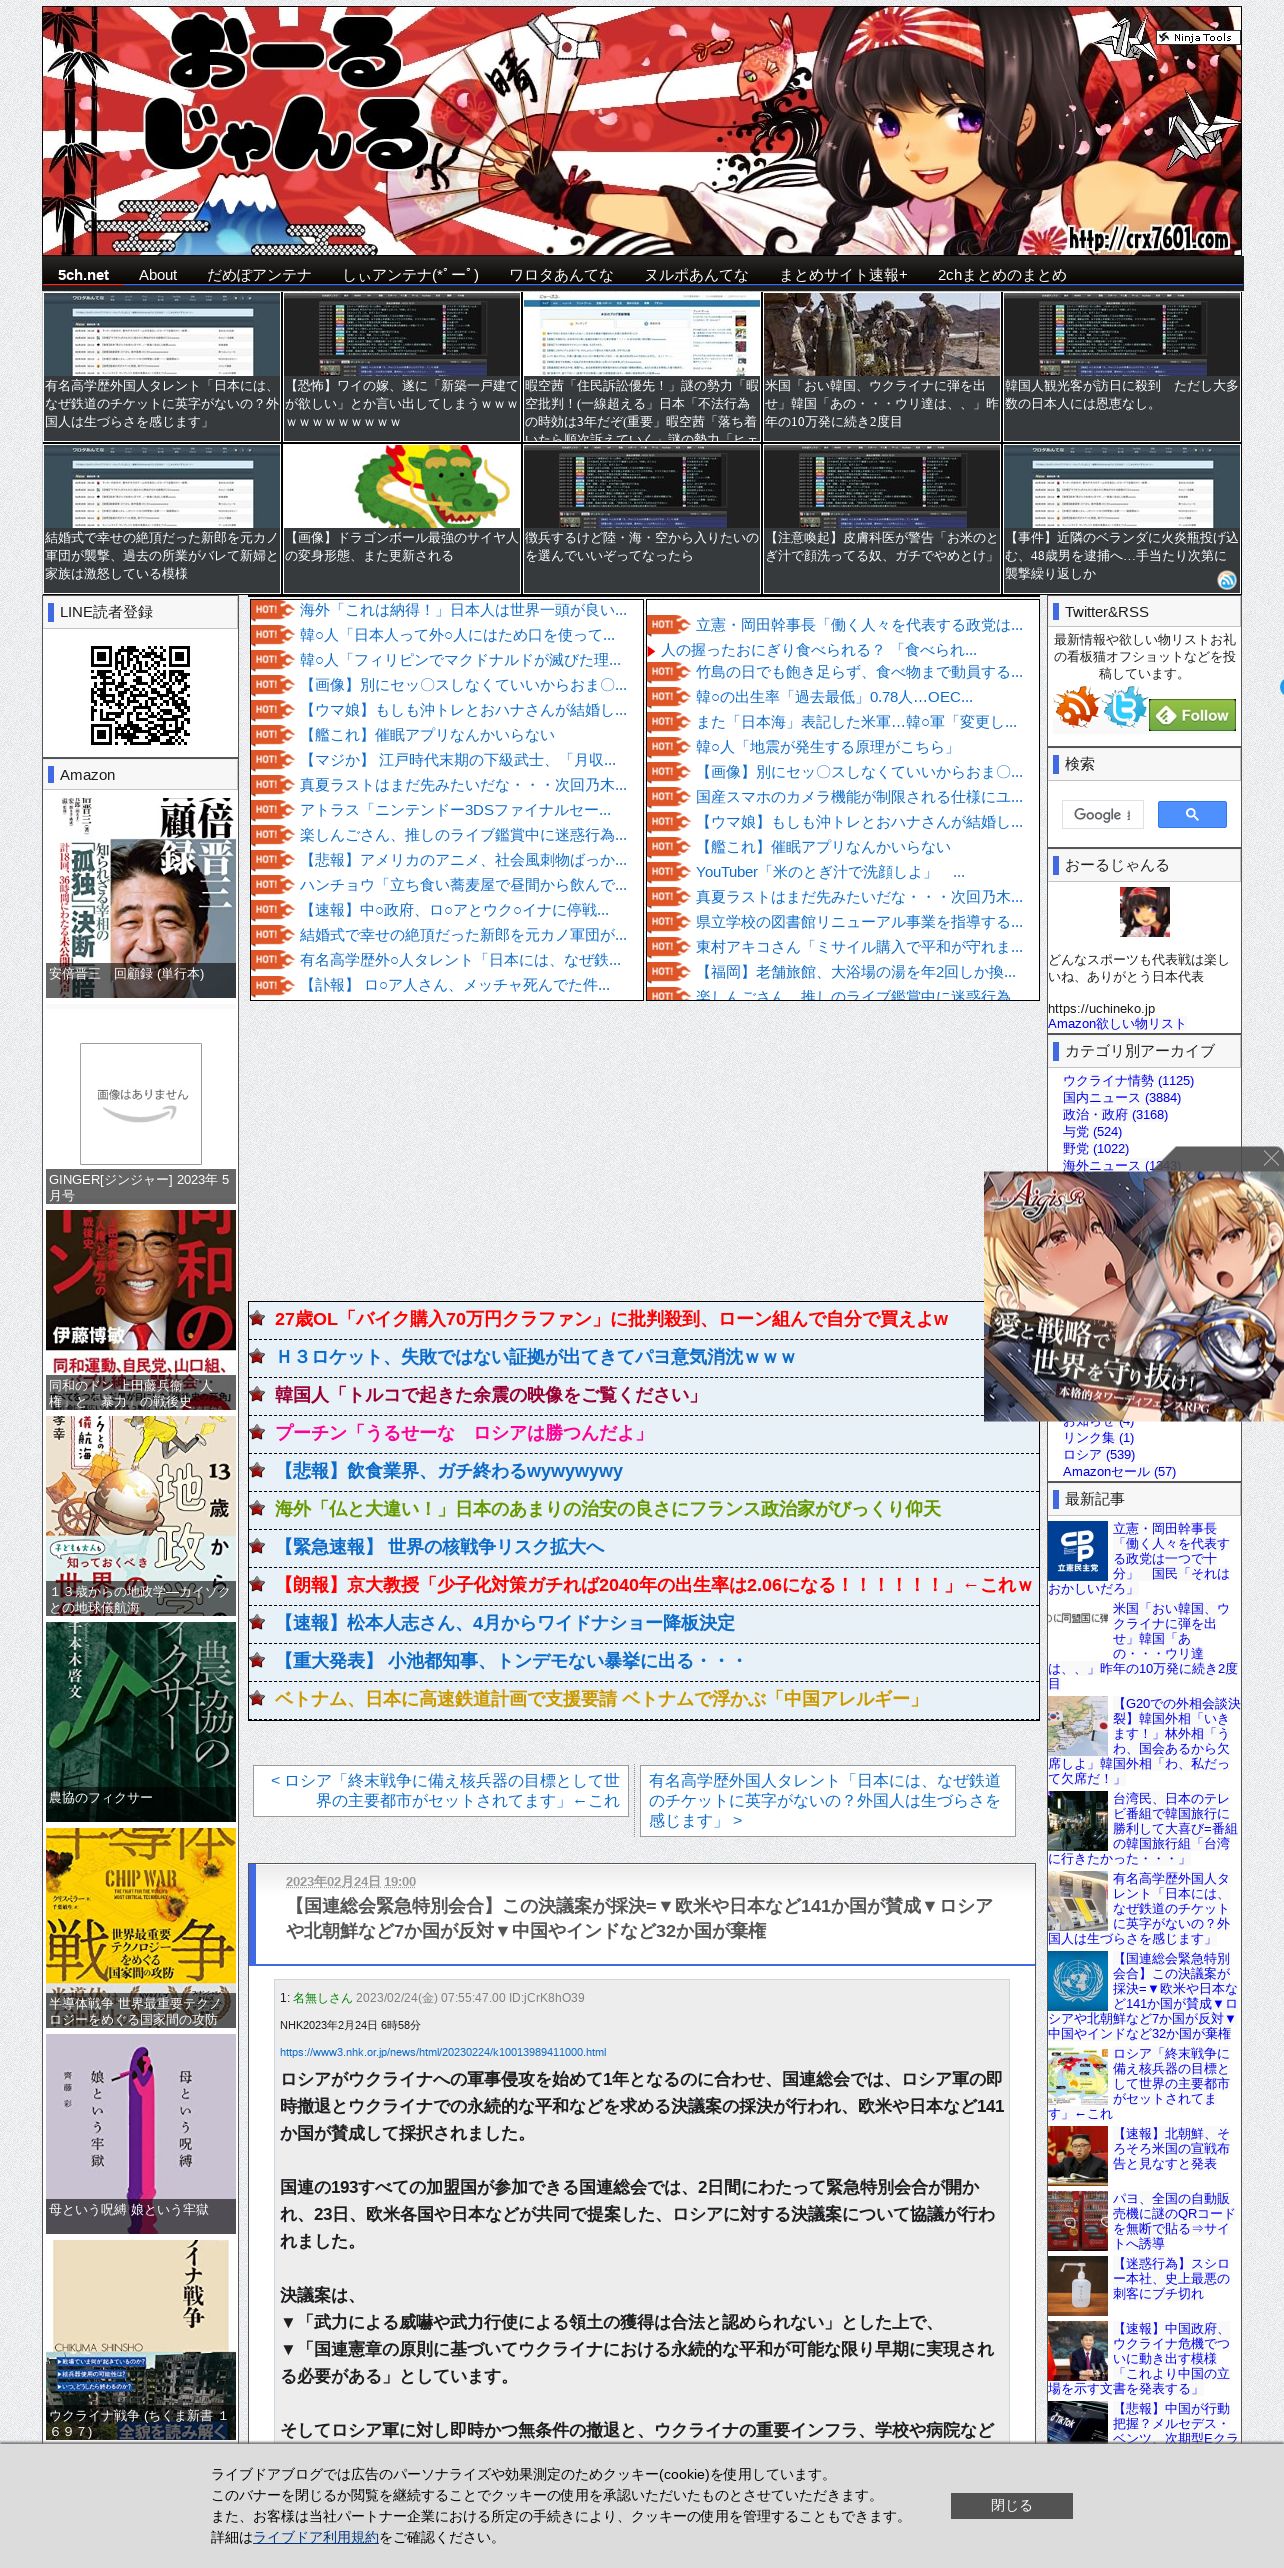Open 母という呪縛 娘という牢獄 book cover
Image resolution: width=1284 pixels, height=2568 pixels.
click(141, 2134)
